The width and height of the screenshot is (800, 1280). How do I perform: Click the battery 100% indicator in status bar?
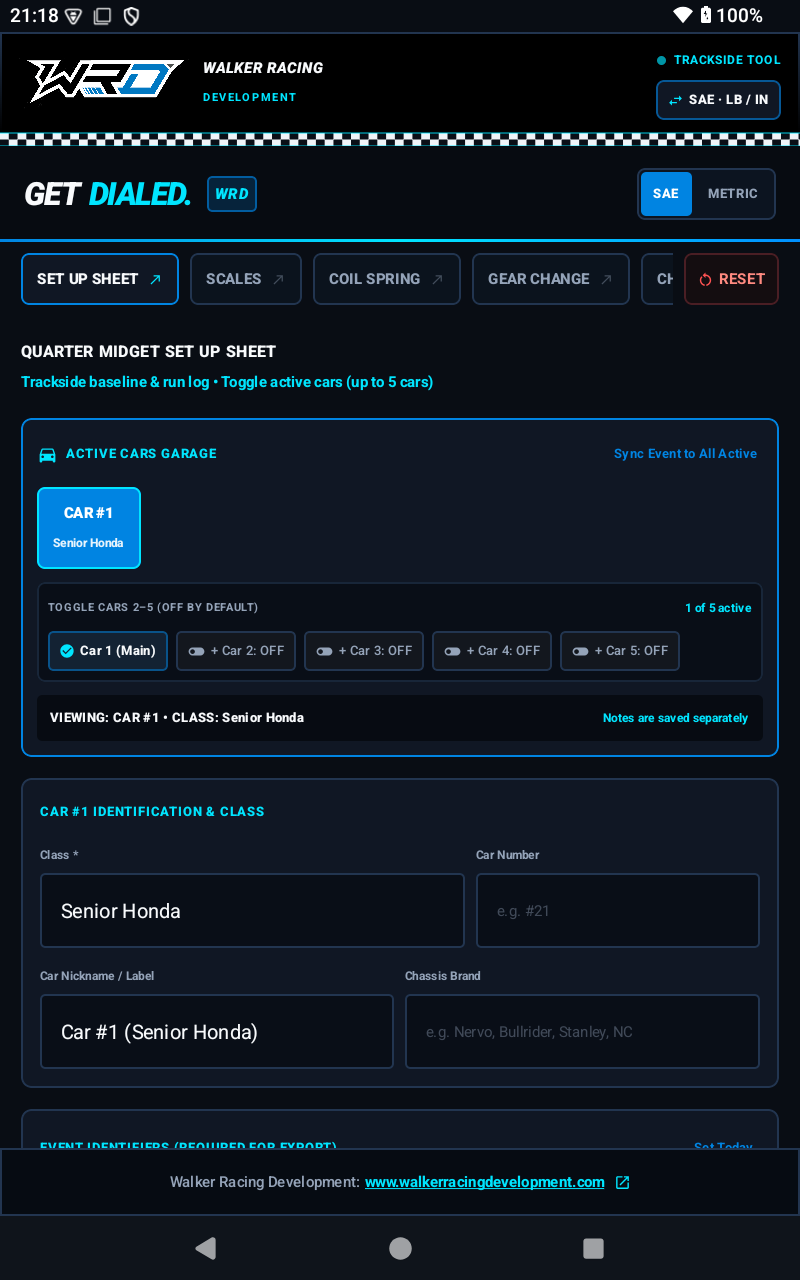point(731,15)
